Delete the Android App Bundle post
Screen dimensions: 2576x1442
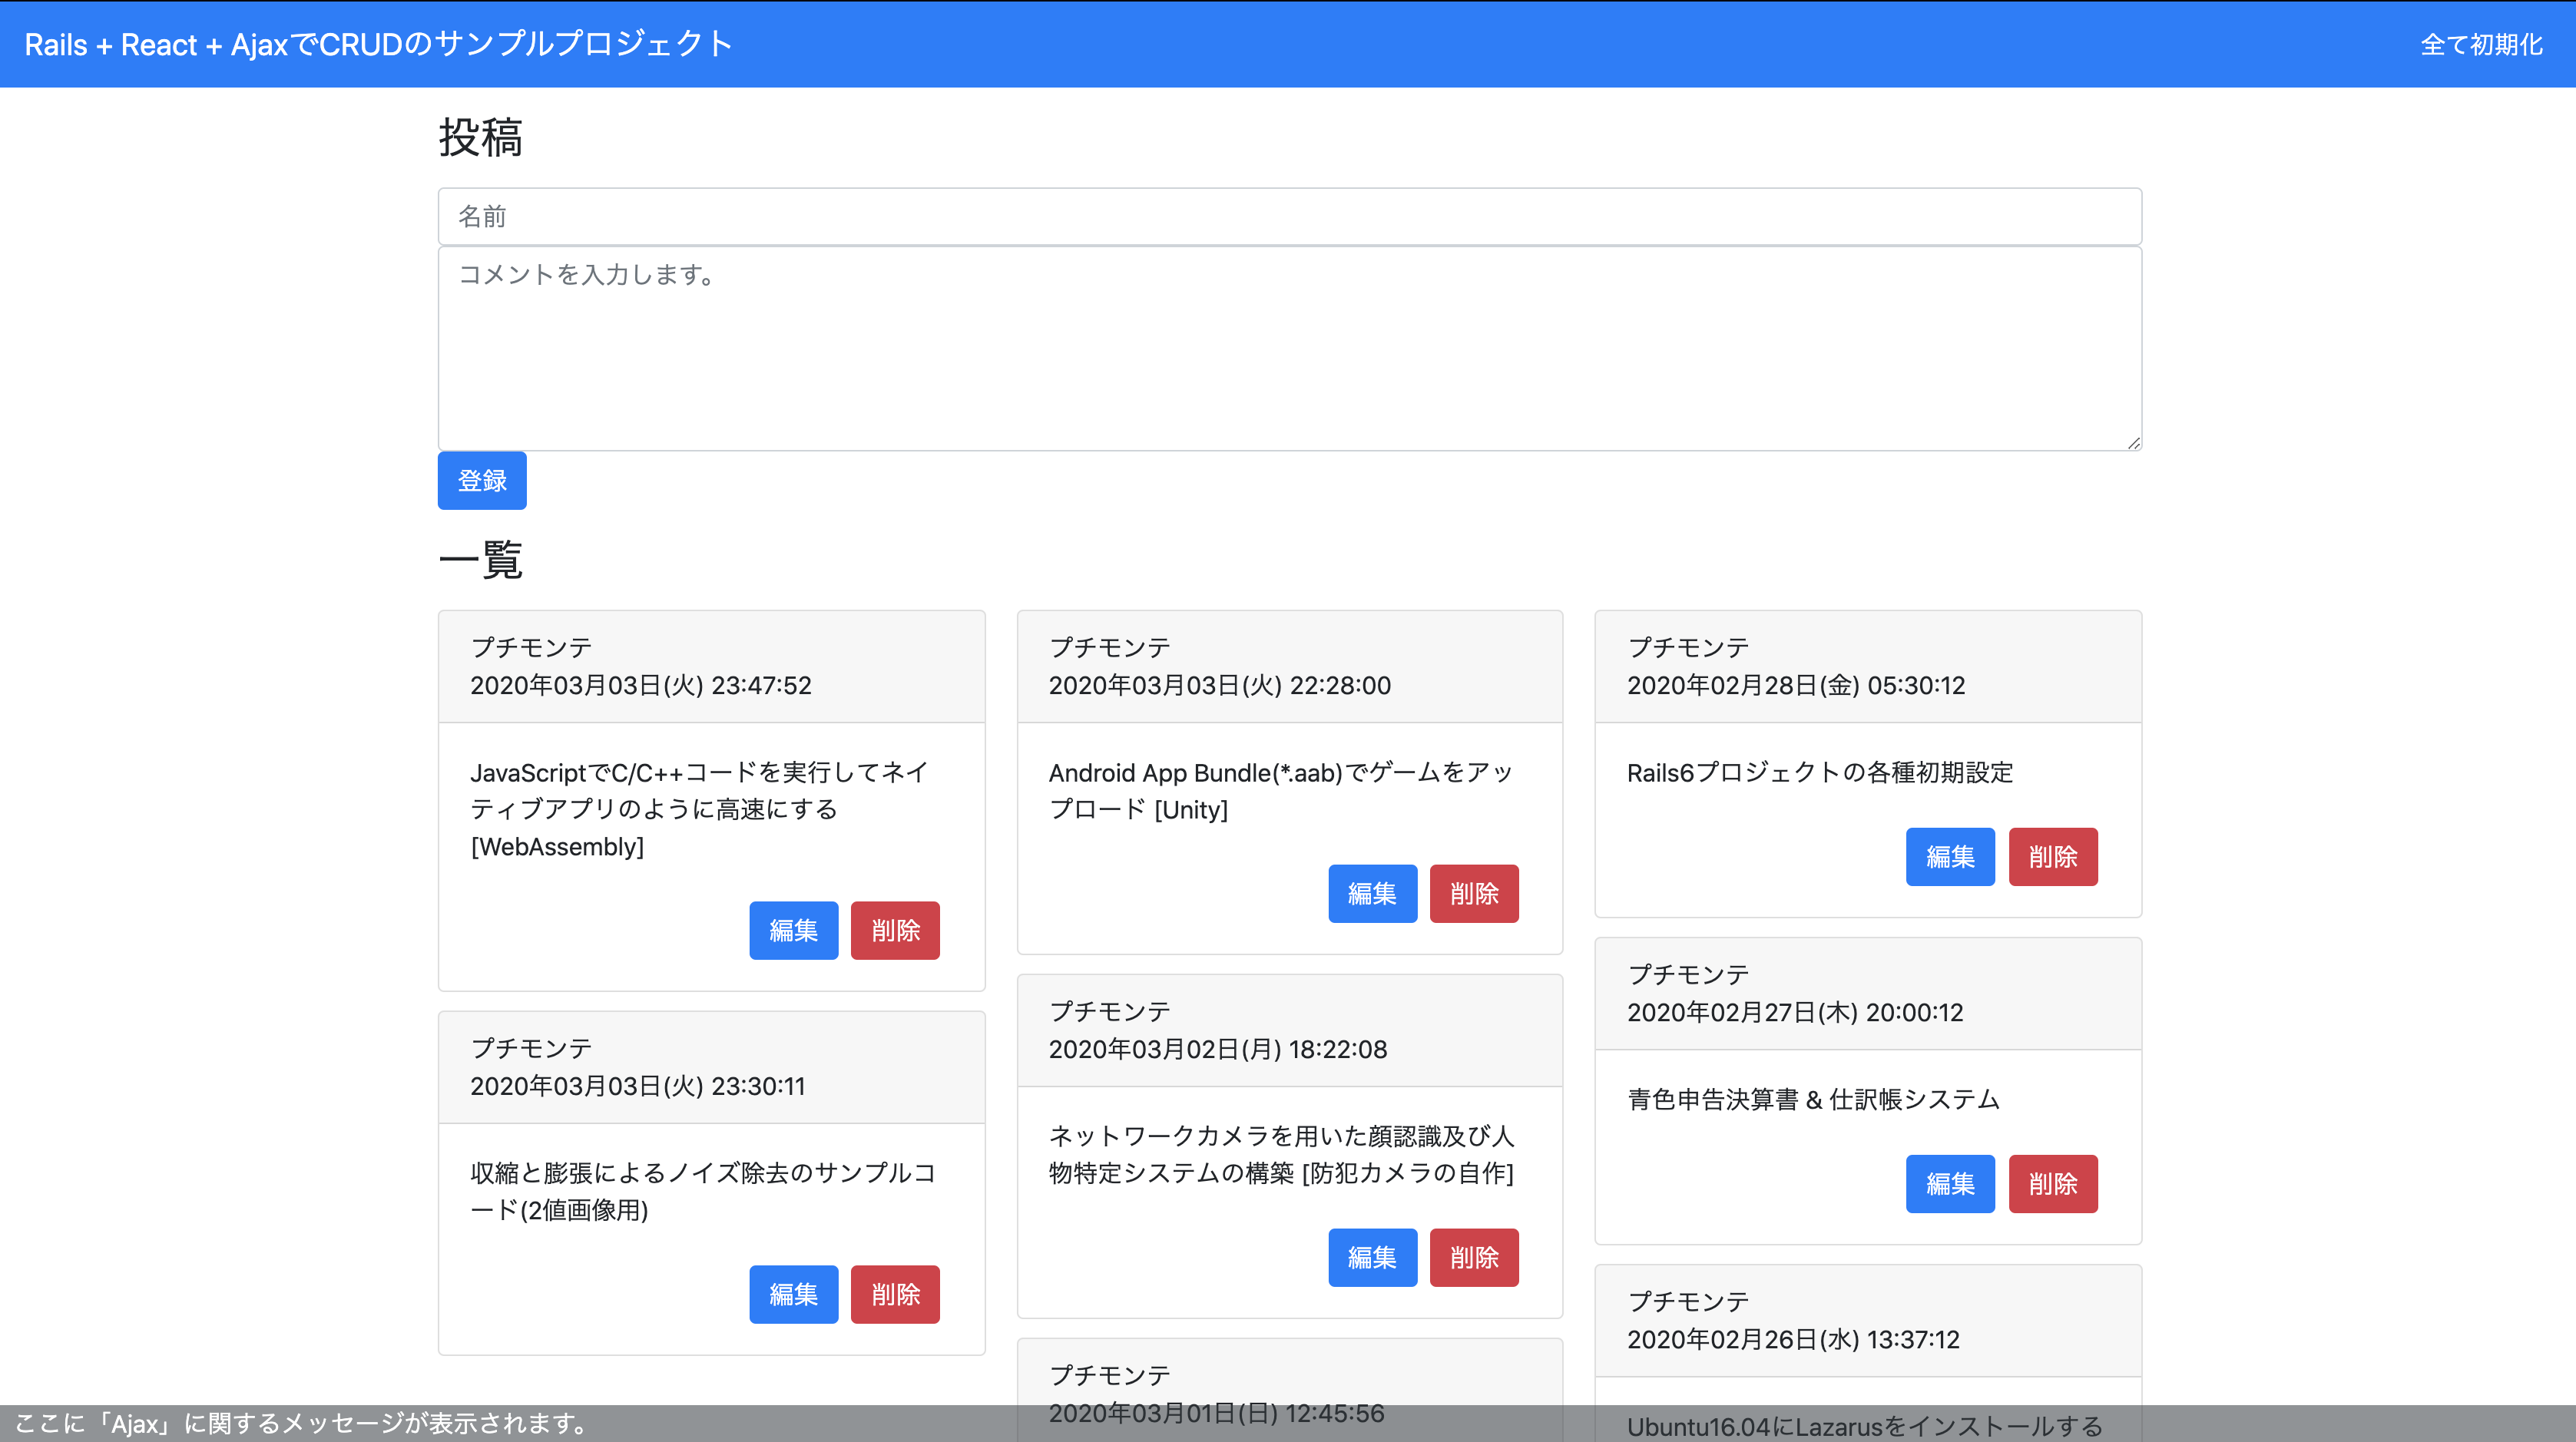click(x=1474, y=894)
